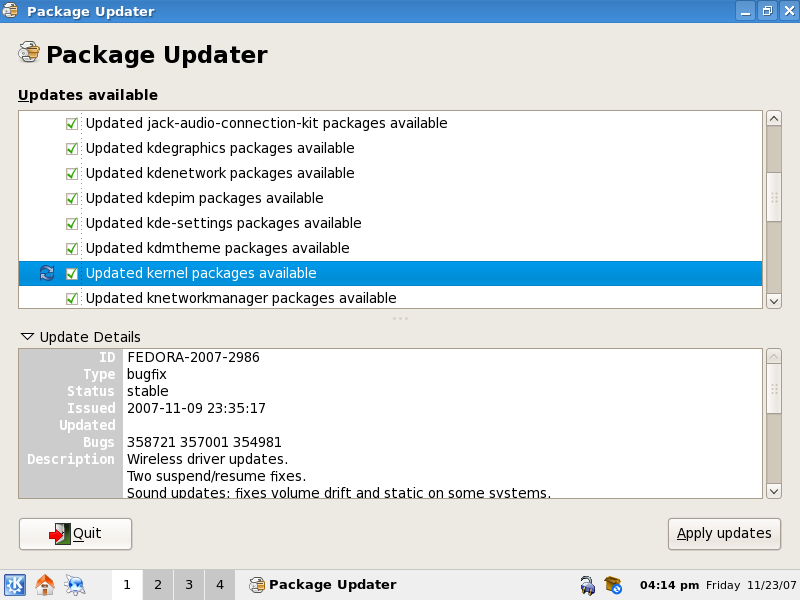800x600 pixels.
Task: Select 'Updated kdepim packages available' row
Action: coord(390,198)
